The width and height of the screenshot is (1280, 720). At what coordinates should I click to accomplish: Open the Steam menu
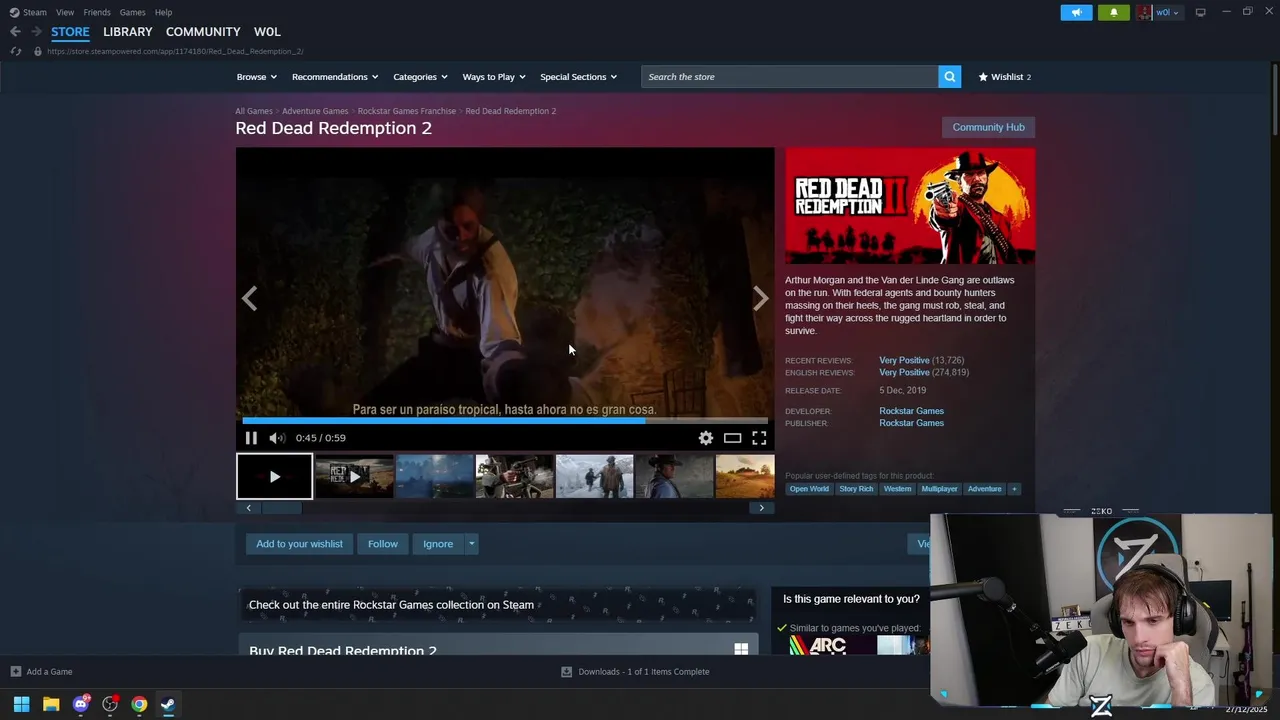click(x=35, y=12)
